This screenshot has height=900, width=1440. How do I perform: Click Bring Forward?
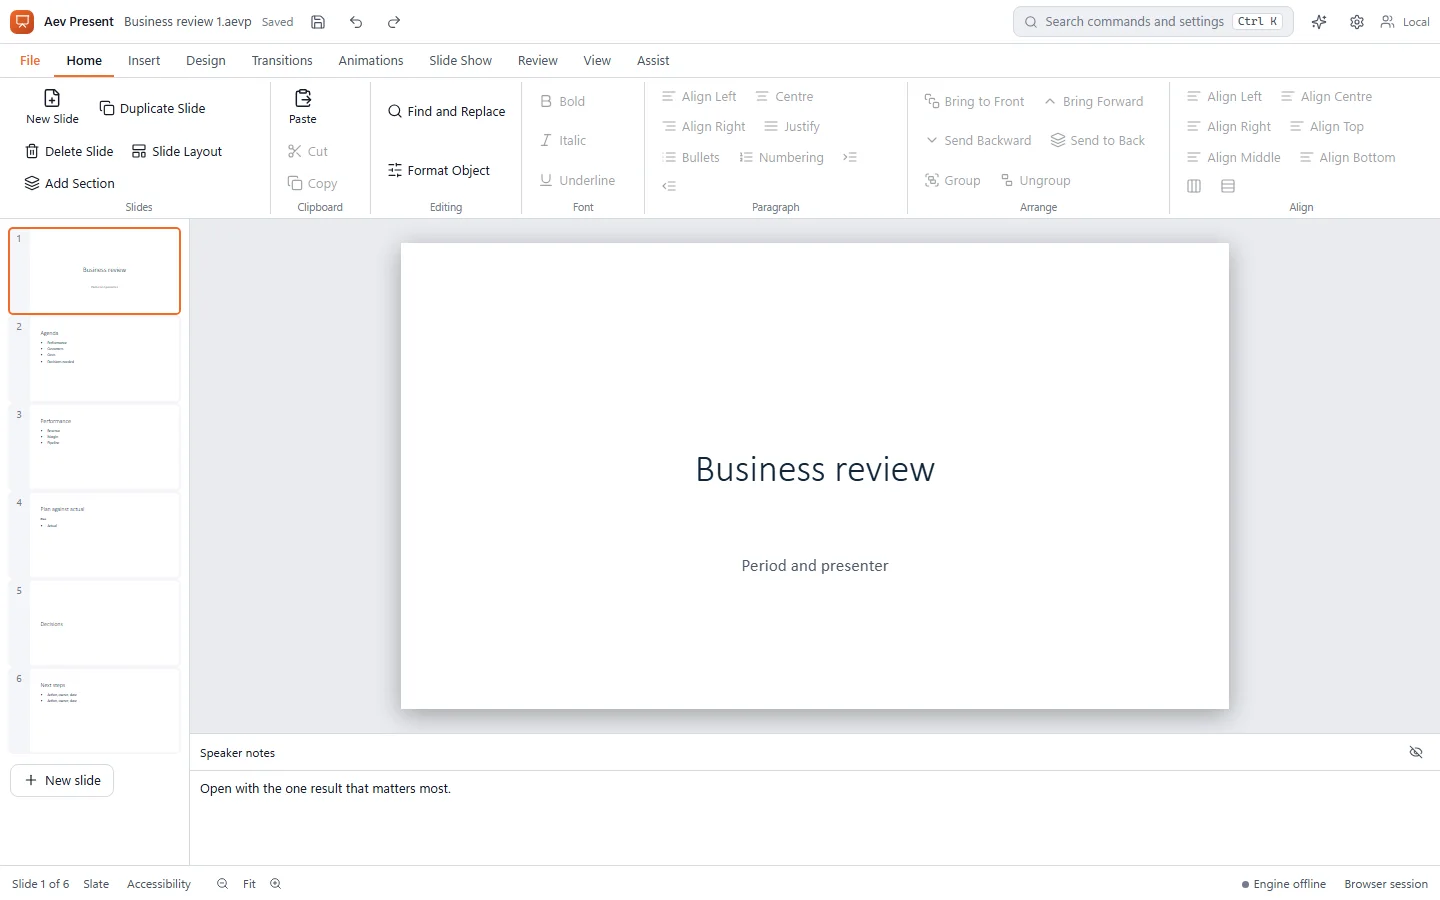1093,101
